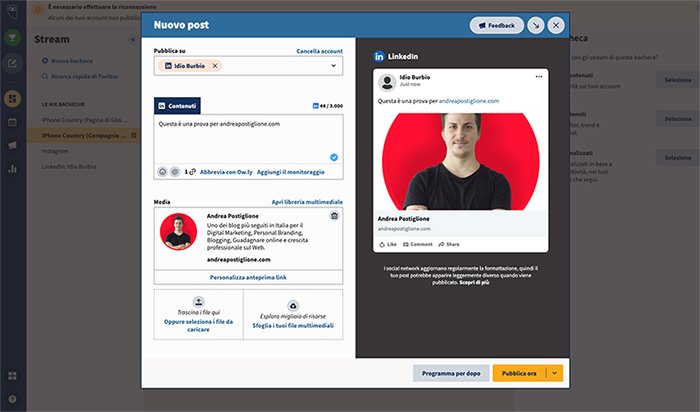Click Programma per dopo button

tap(451, 373)
